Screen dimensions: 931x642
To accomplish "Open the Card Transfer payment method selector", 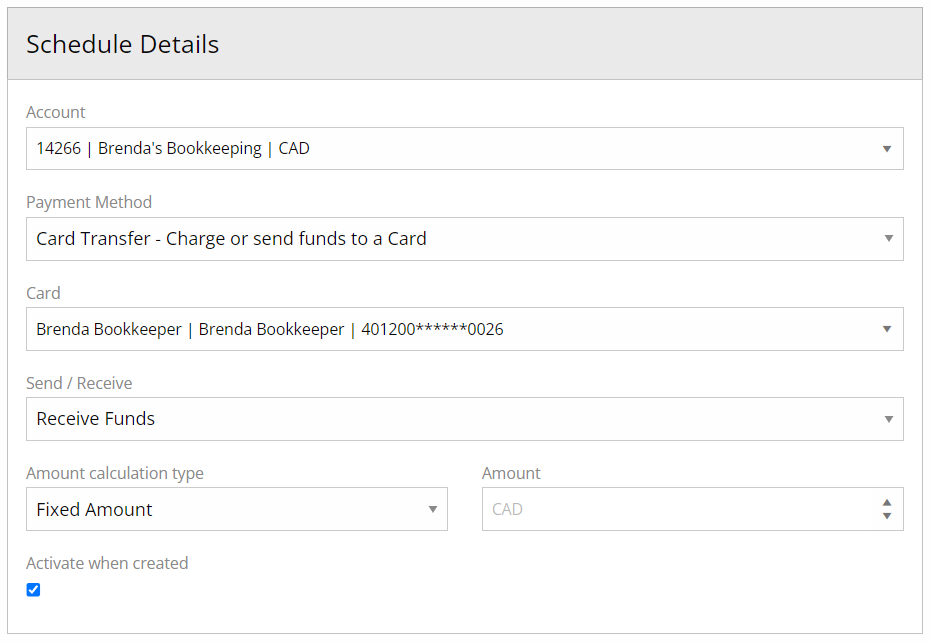I will pos(464,239).
